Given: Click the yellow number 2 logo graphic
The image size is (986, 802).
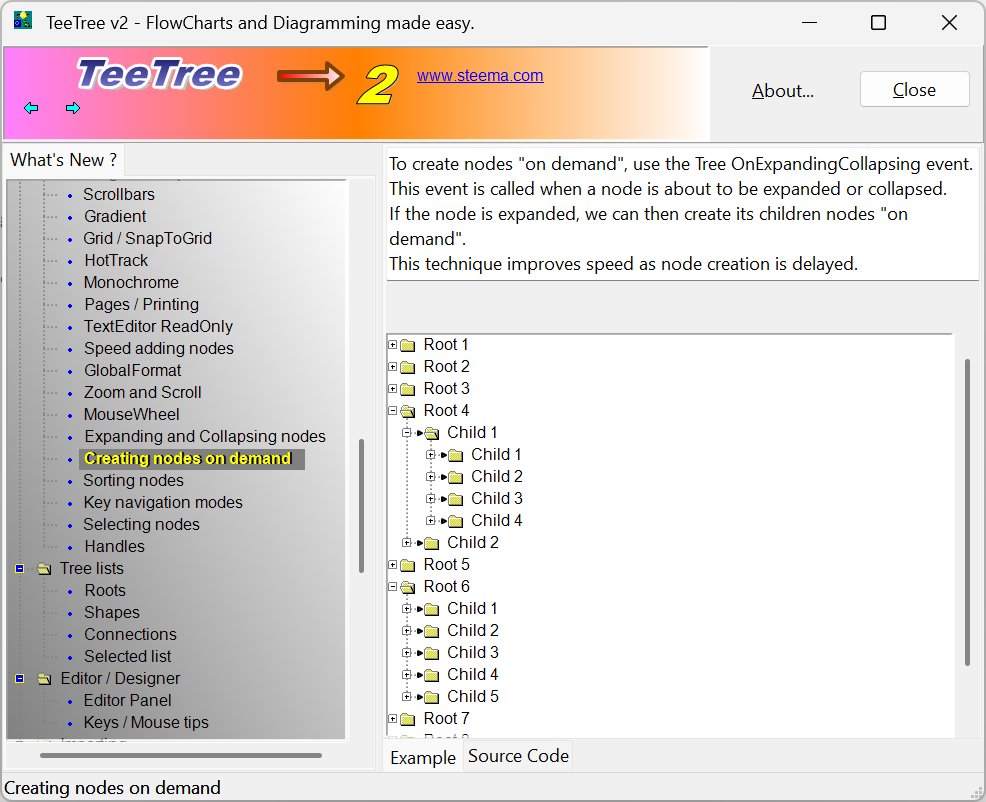Looking at the screenshot, I should (x=377, y=84).
